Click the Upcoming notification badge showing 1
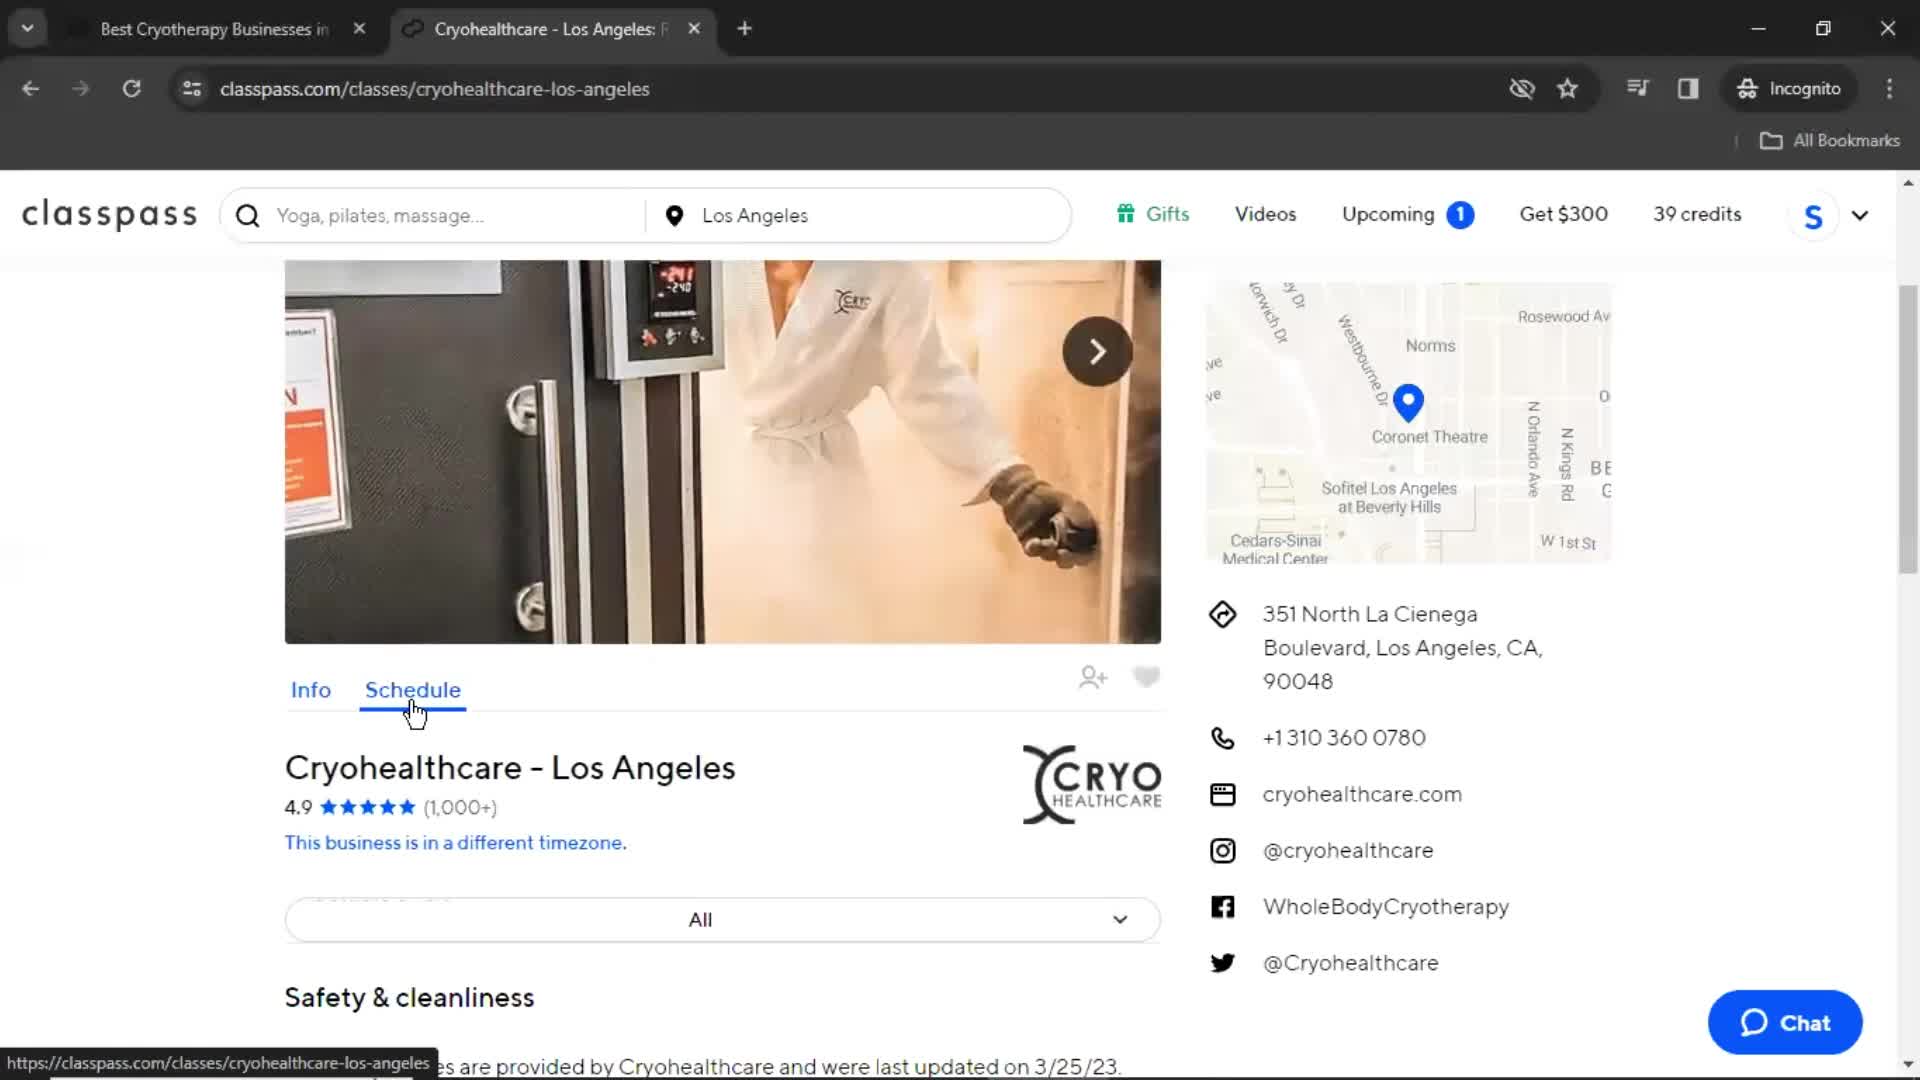This screenshot has width=1920, height=1080. [x=1460, y=215]
